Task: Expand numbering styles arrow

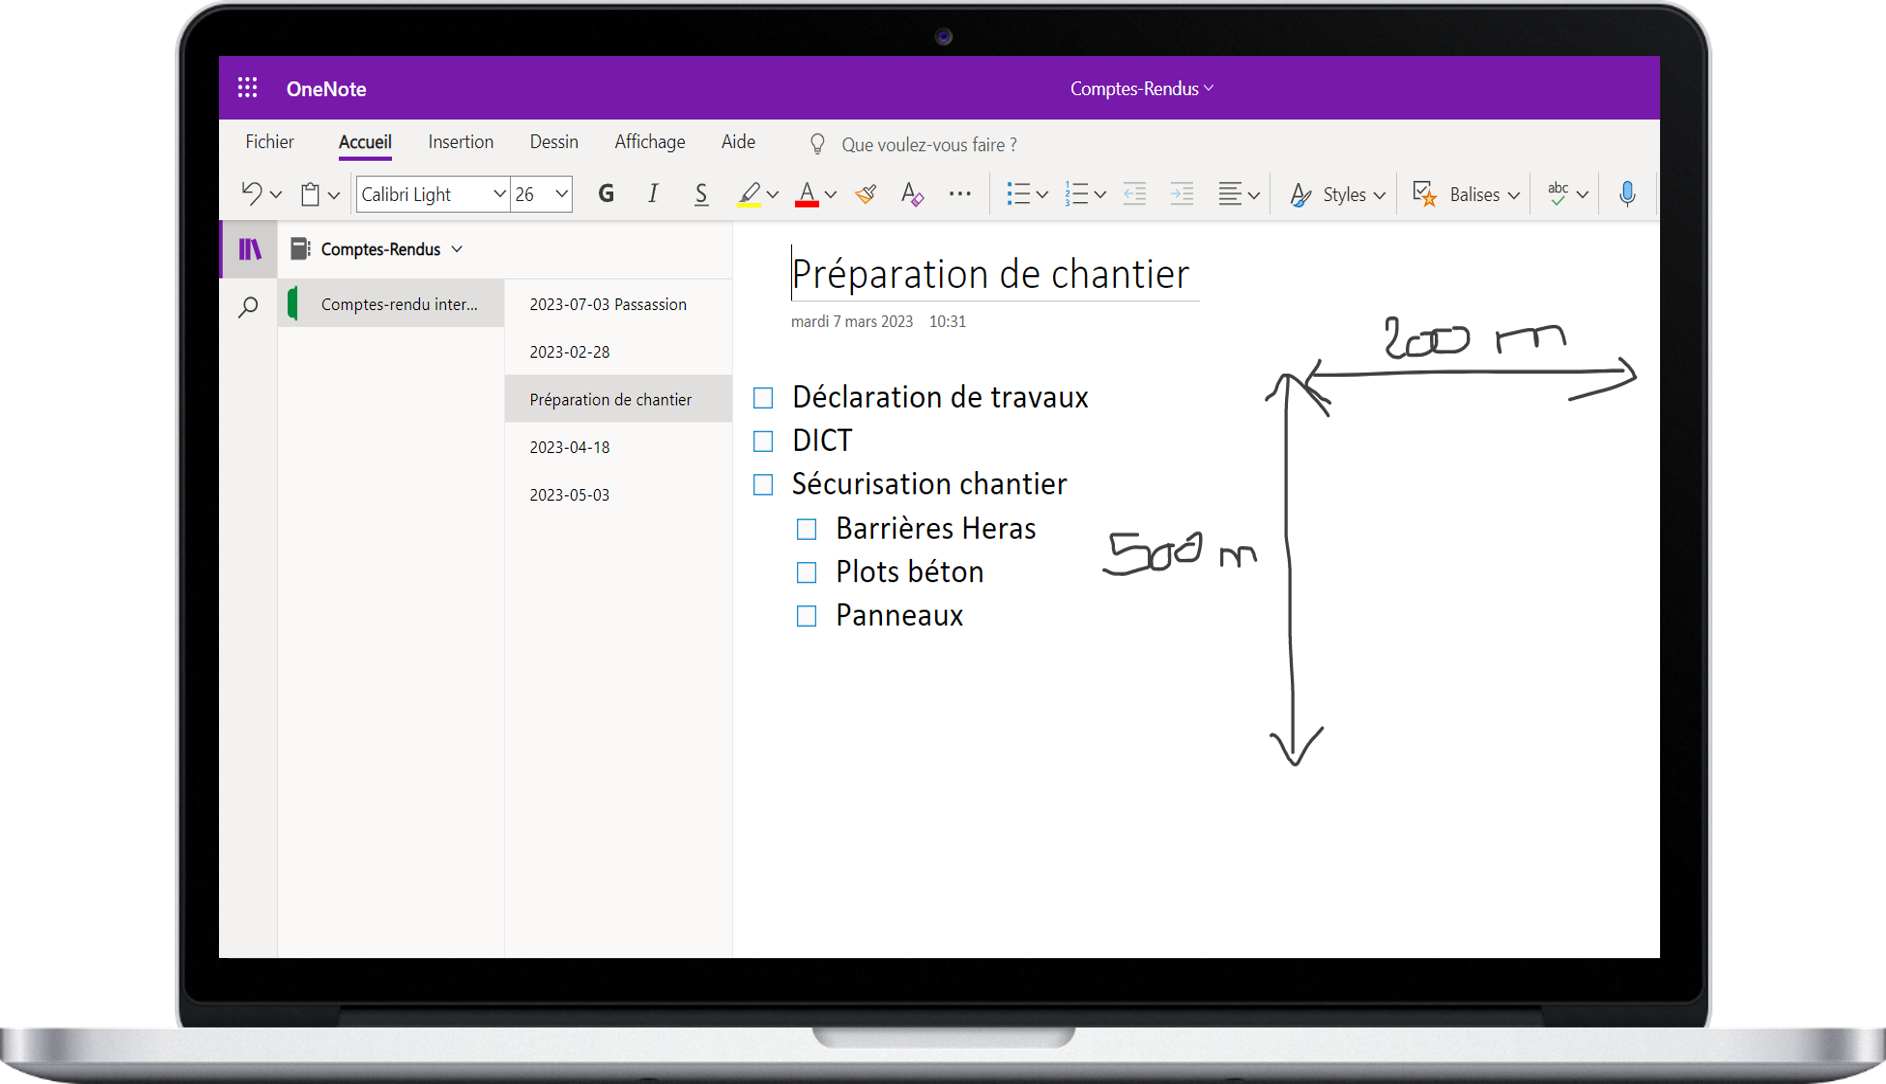Action: pyautogui.click(x=1100, y=195)
